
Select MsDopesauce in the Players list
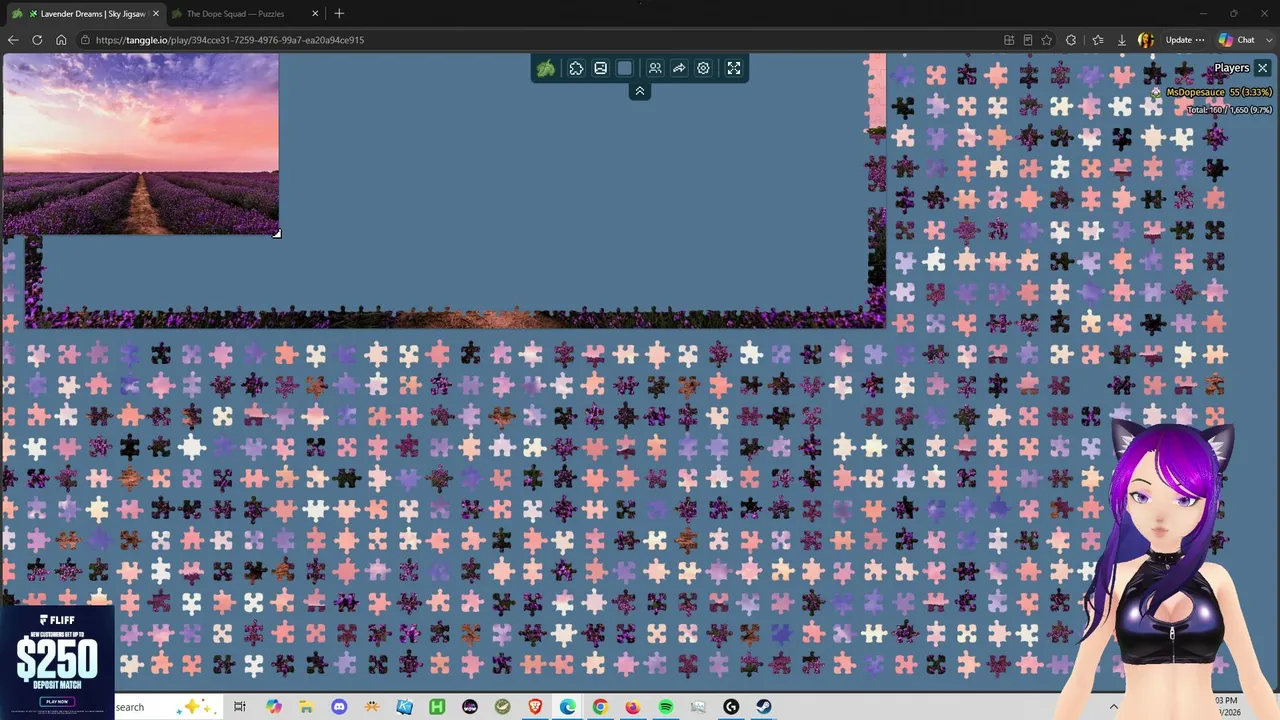tap(1202, 92)
